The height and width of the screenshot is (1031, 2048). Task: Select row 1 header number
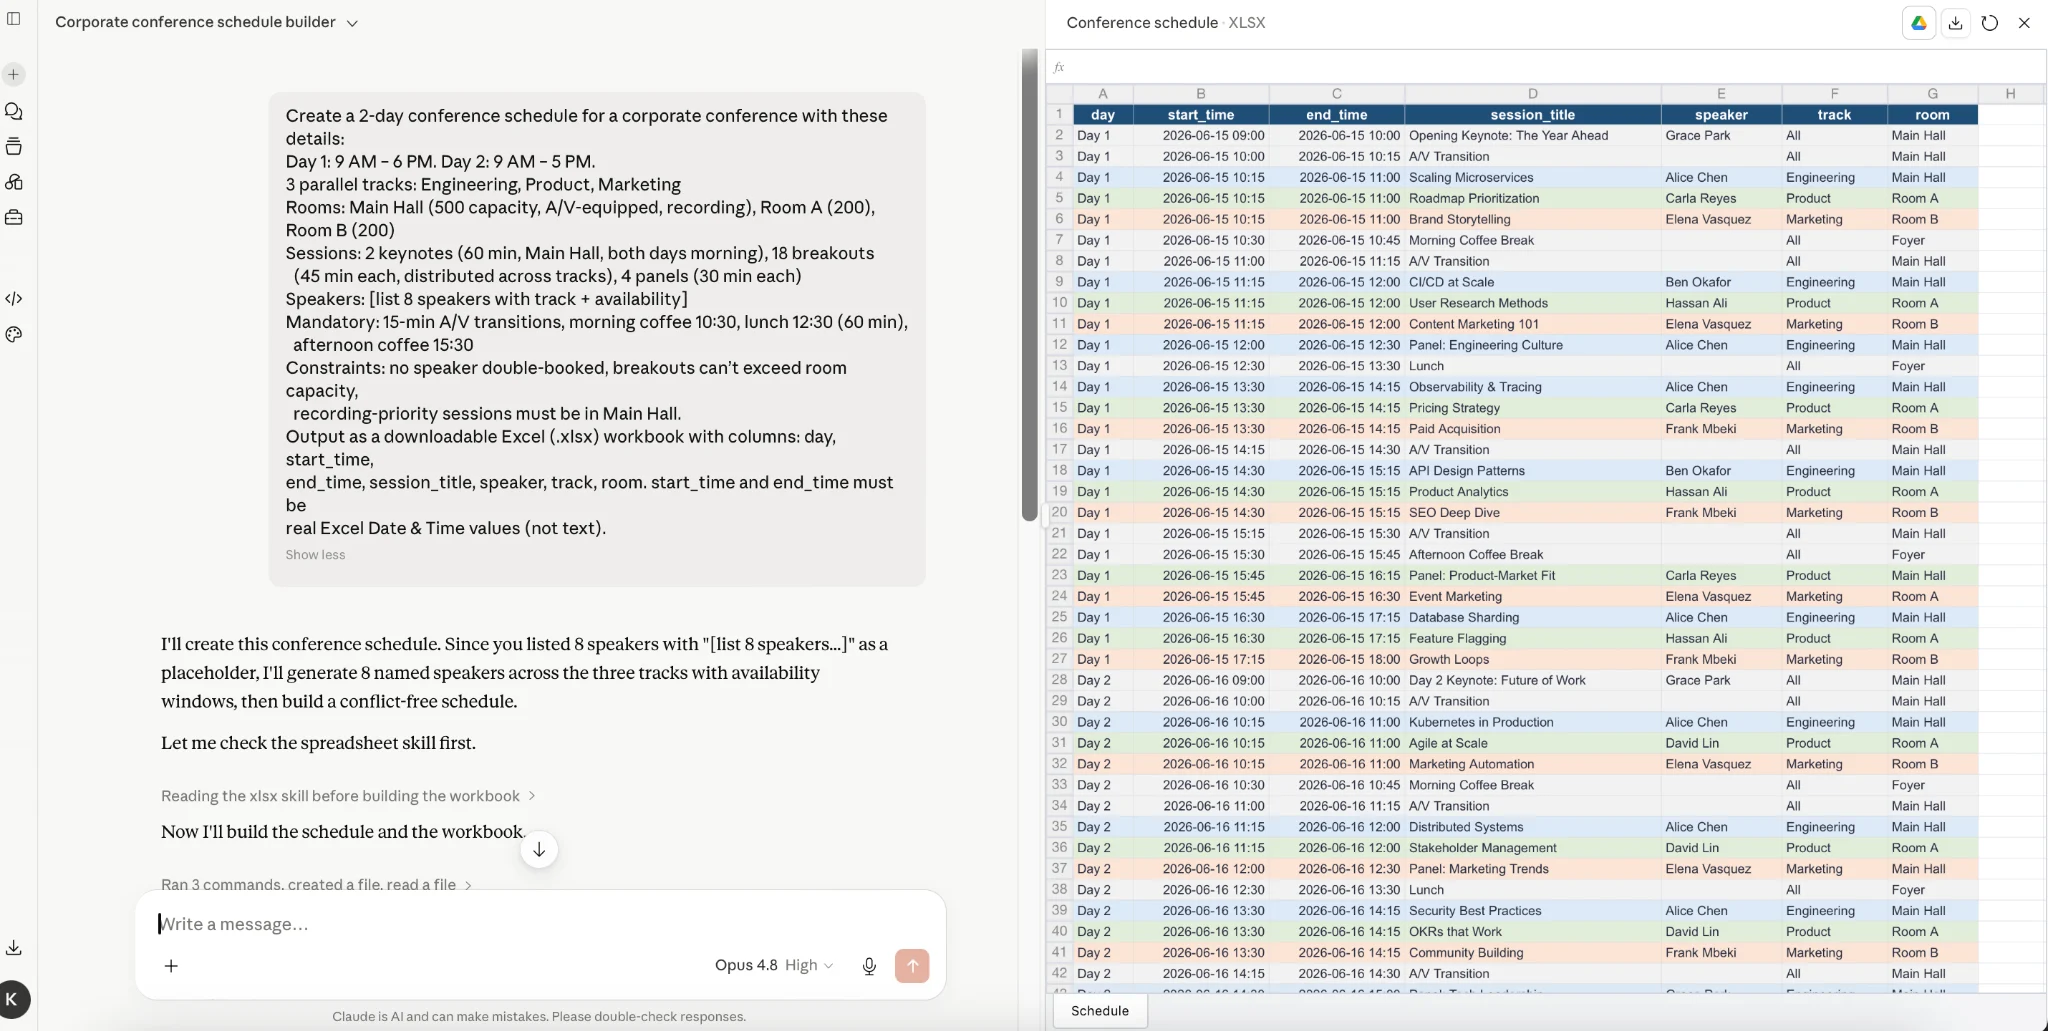coord(1059,114)
